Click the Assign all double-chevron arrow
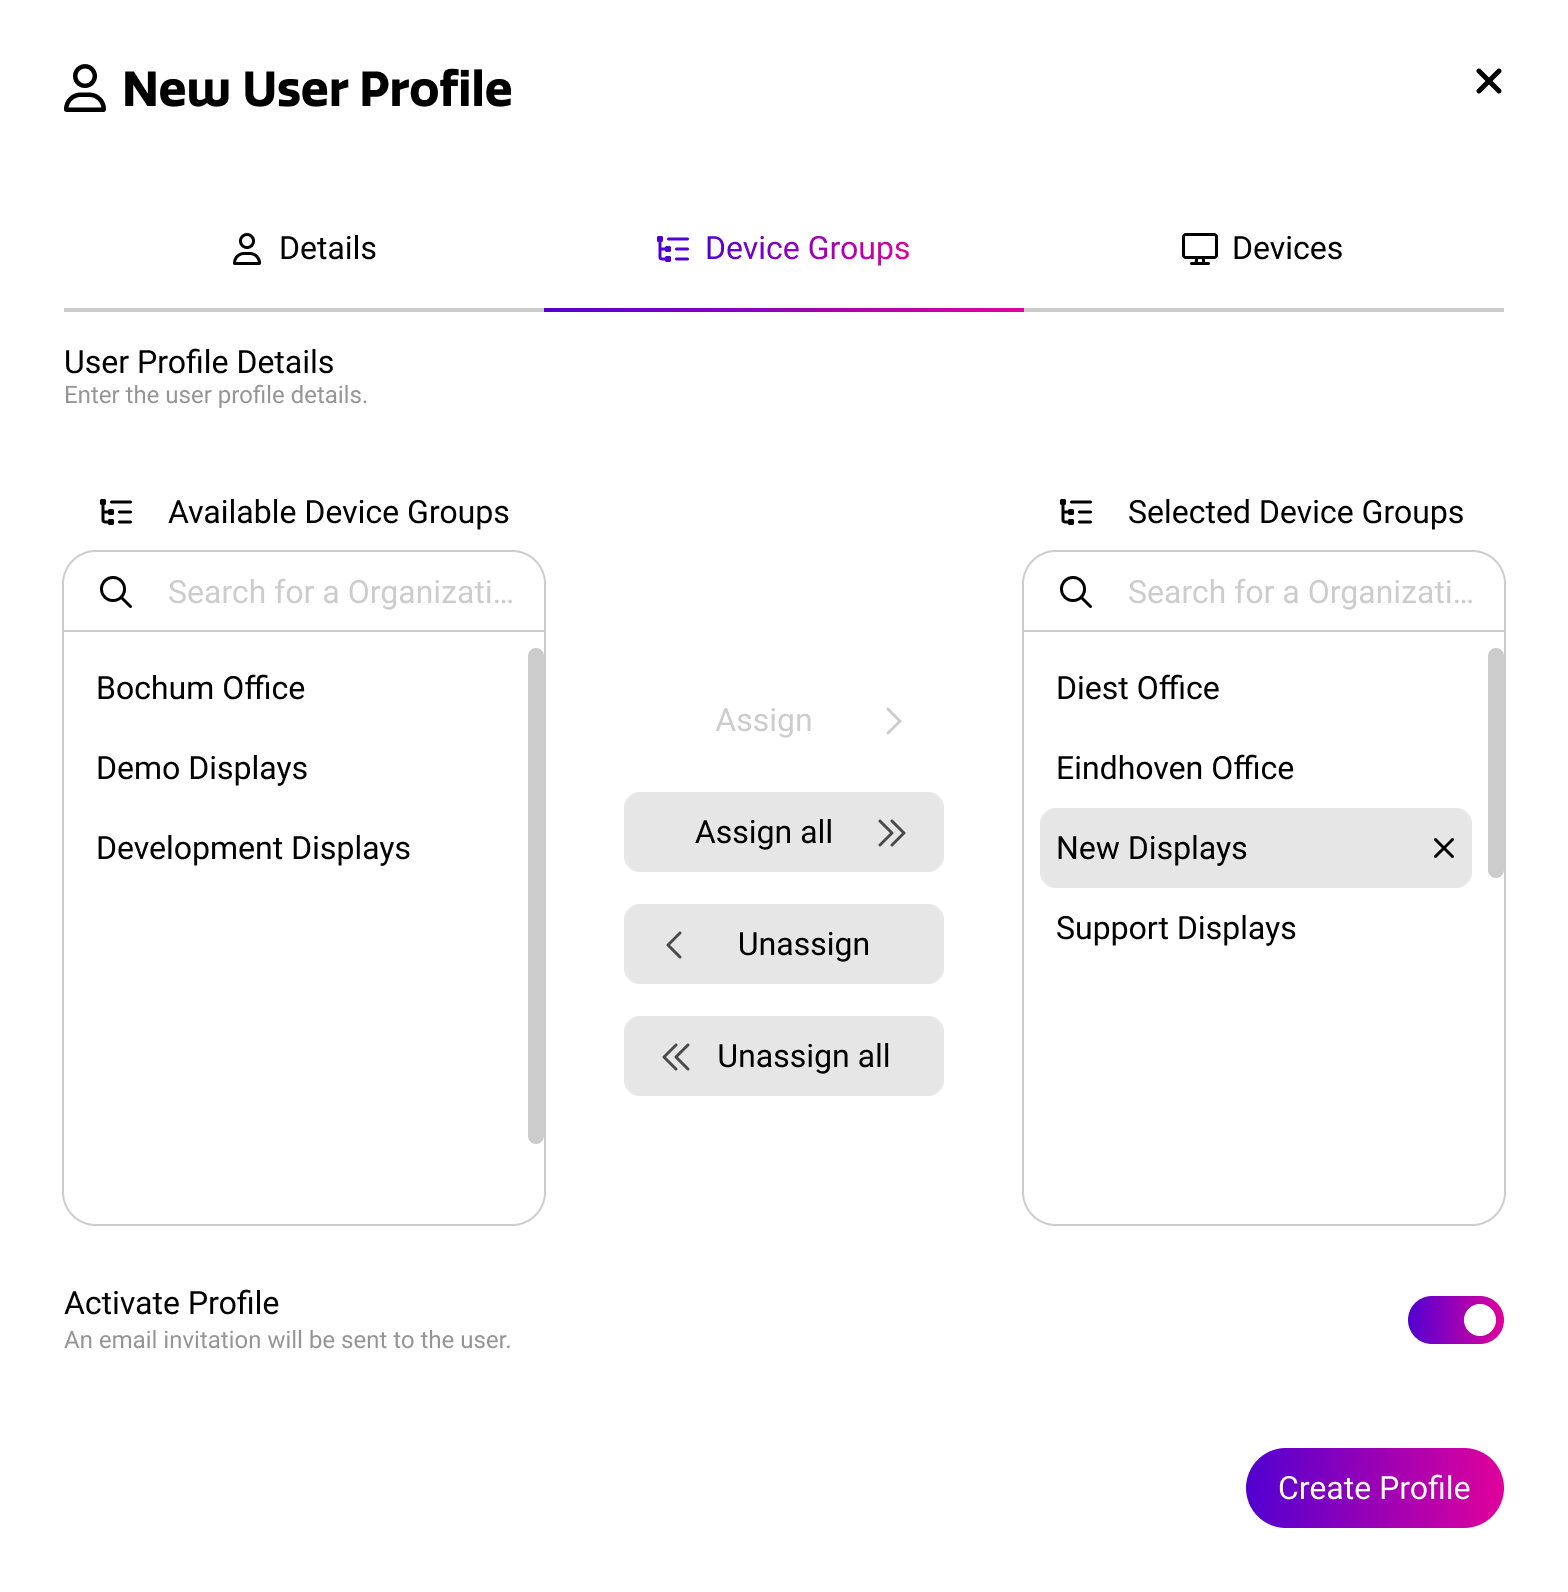Screen dimensions: 1568x1592 click(891, 832)
